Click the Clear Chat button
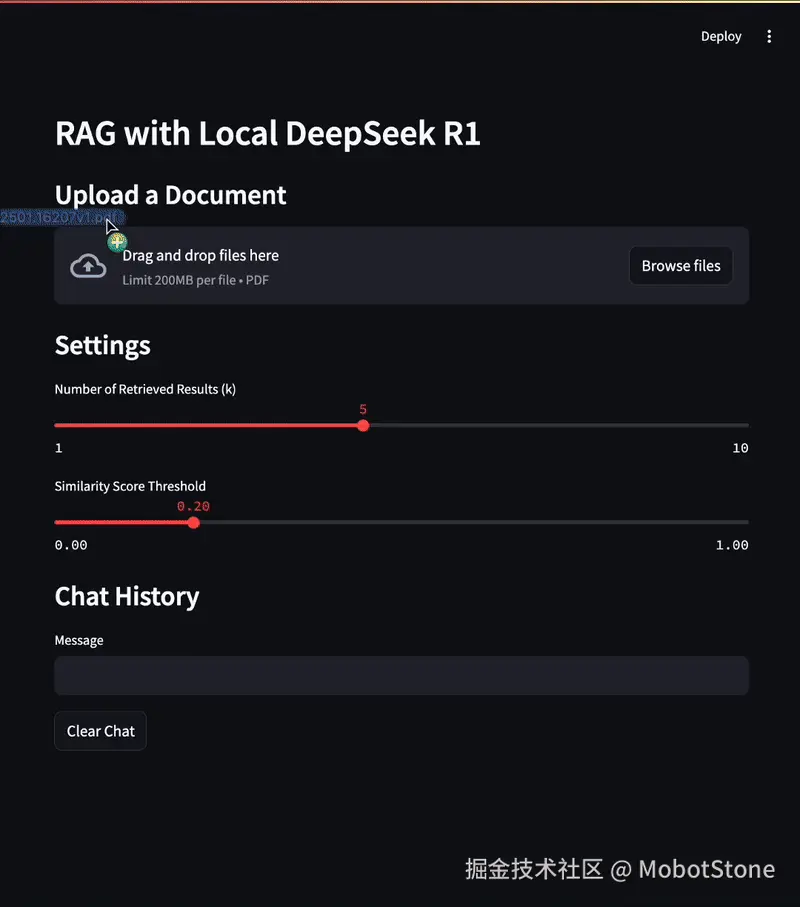 click(x=100, y=731)
